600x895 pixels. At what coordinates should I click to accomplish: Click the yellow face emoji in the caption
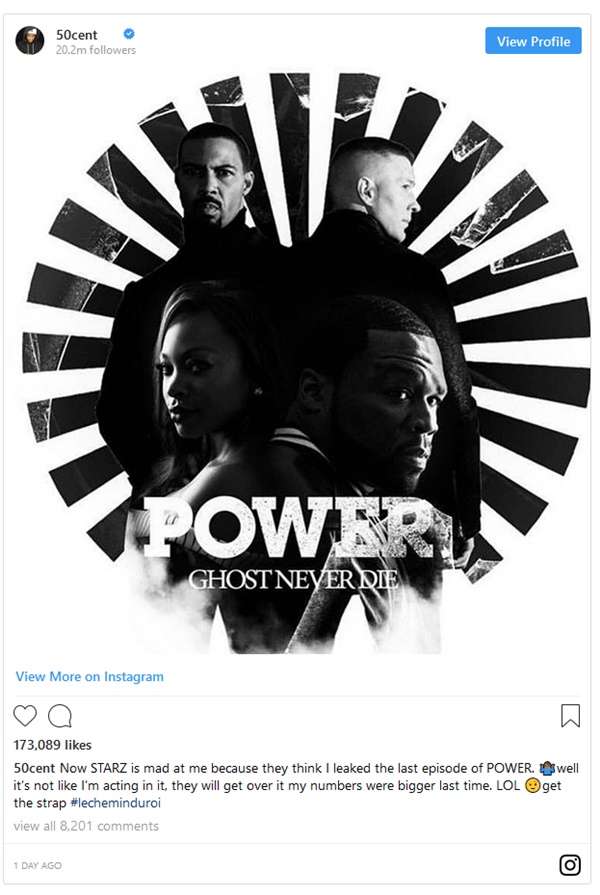point(532,786)
